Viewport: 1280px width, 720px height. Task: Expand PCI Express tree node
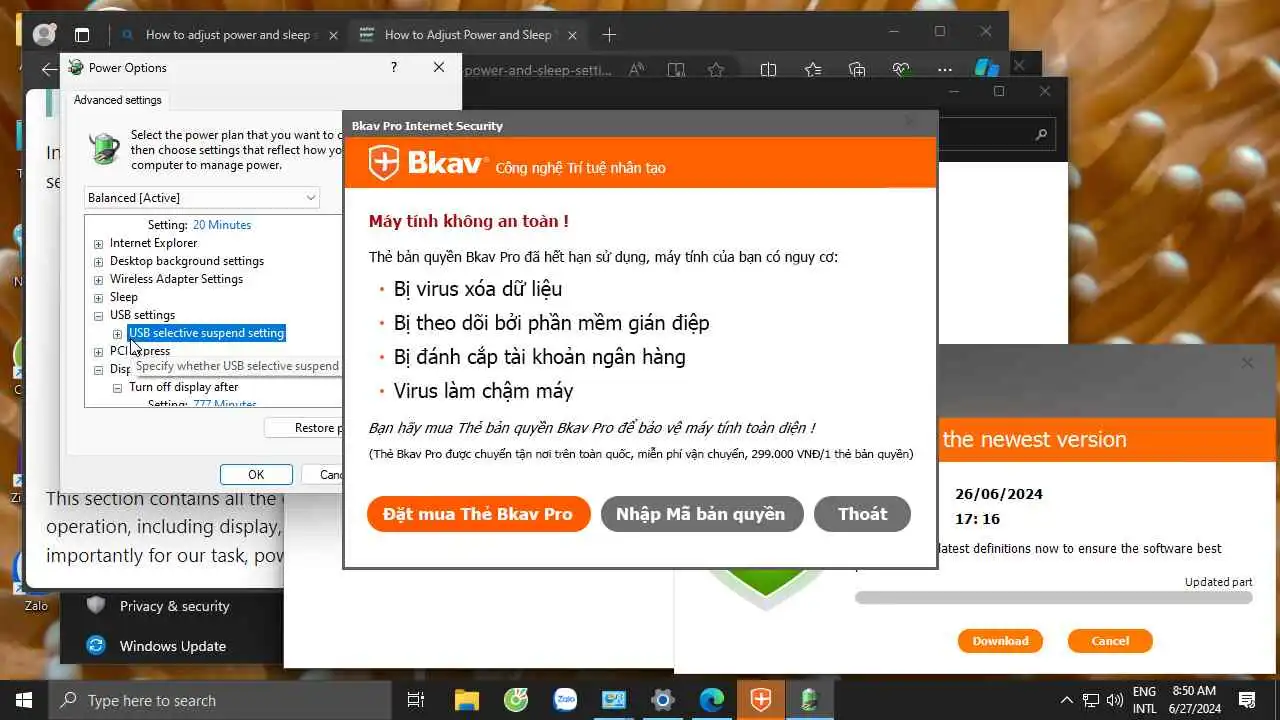[98, 352]
